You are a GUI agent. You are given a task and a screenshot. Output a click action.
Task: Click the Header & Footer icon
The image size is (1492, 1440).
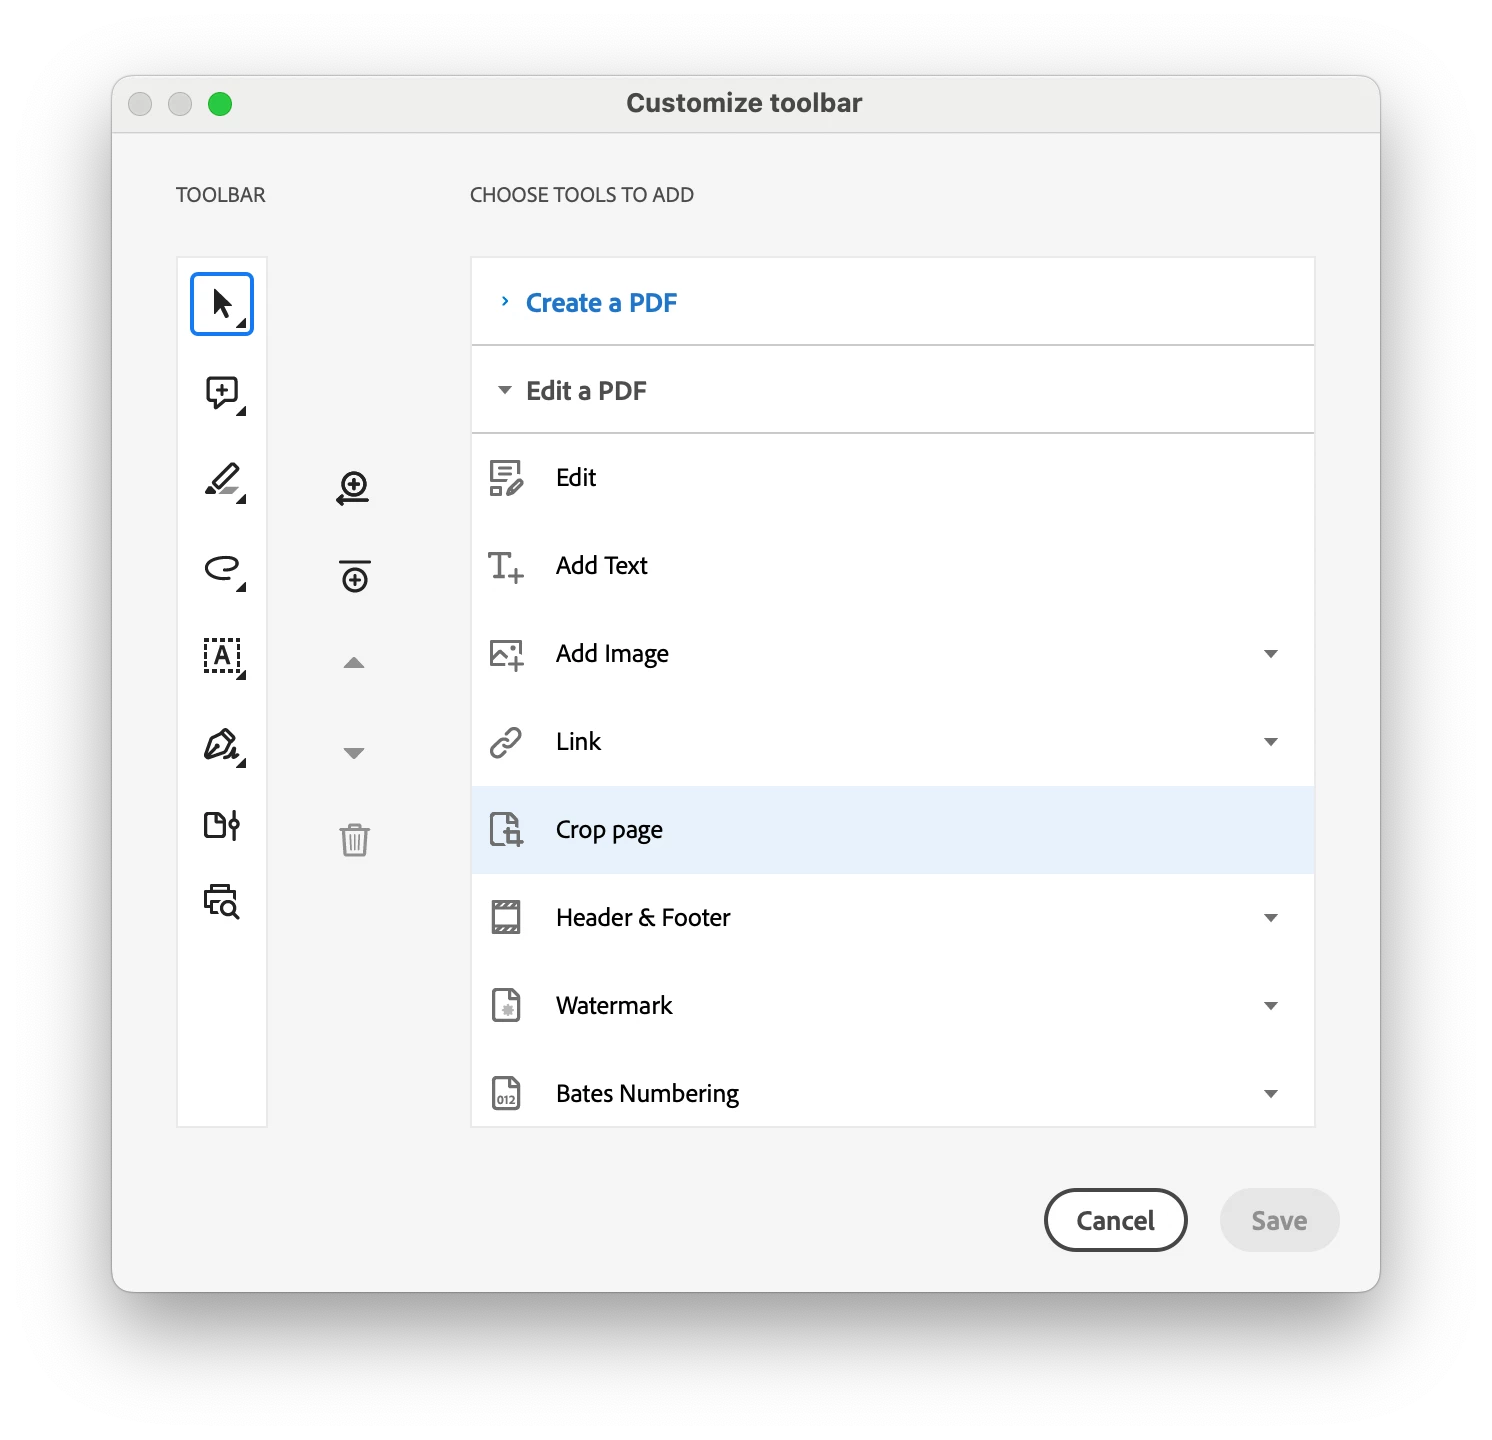point(506,917)
